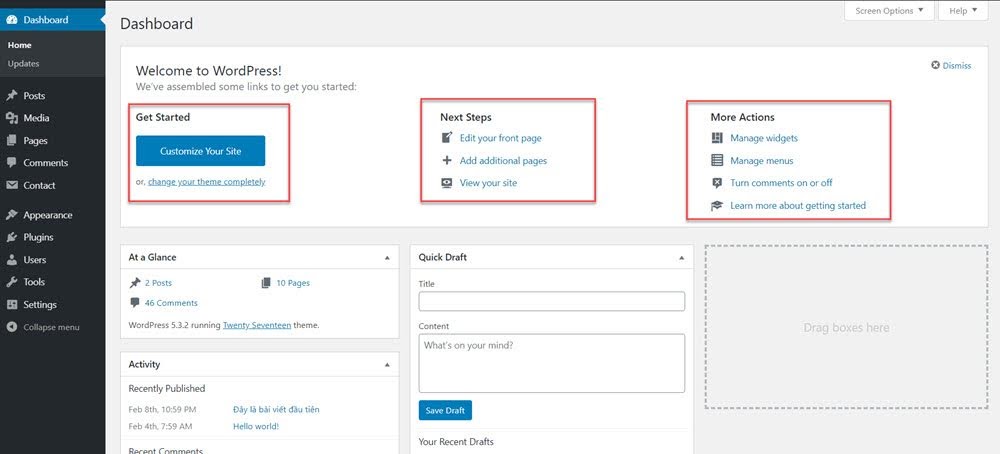
Task: Click the Collapse menu label
Action: [52, 327]
